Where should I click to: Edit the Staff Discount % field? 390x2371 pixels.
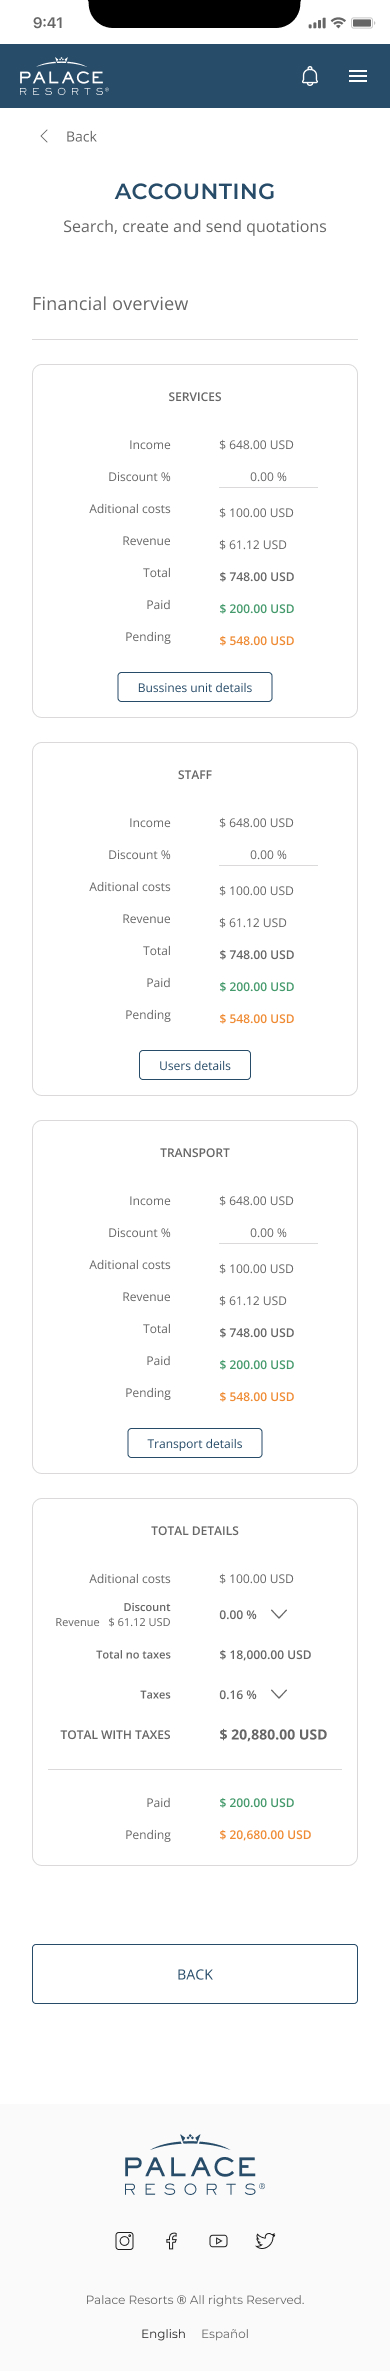268,855
